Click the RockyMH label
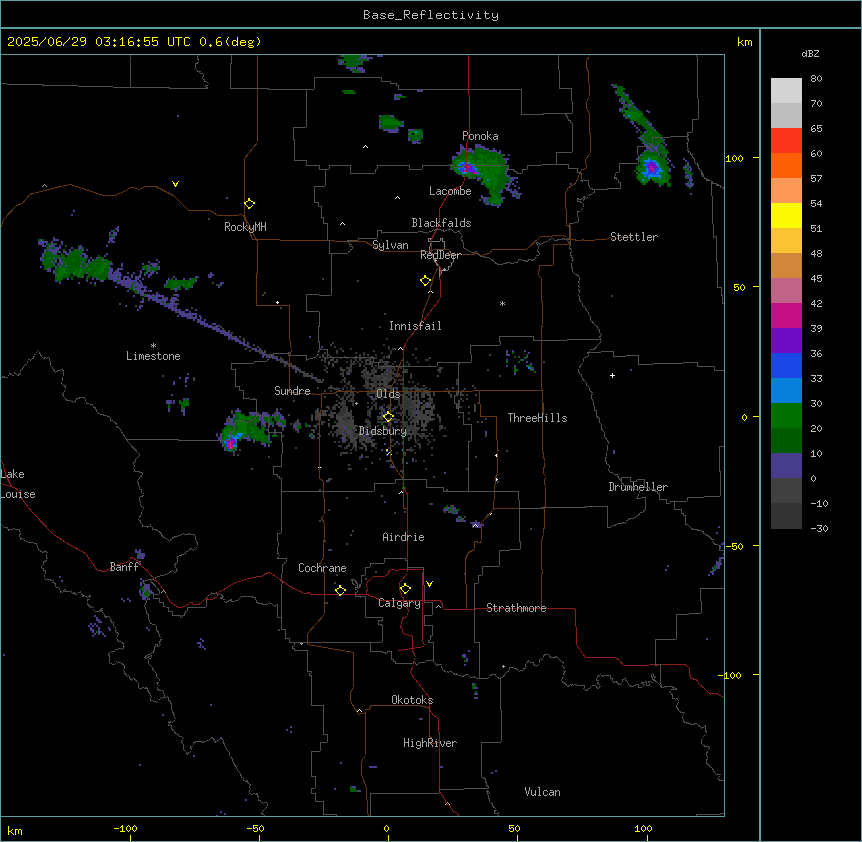This screenshot has height=842, width=862. [x=245, y=227]
